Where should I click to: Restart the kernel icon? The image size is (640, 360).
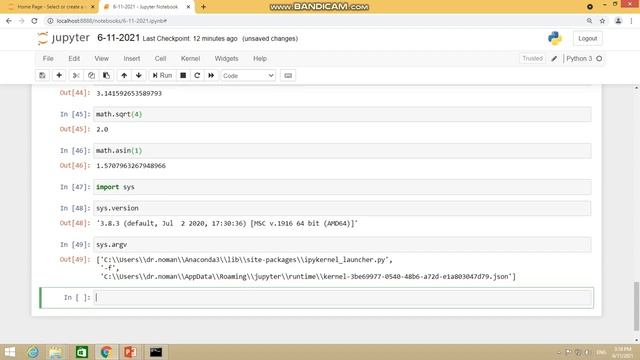coord(197,76)
